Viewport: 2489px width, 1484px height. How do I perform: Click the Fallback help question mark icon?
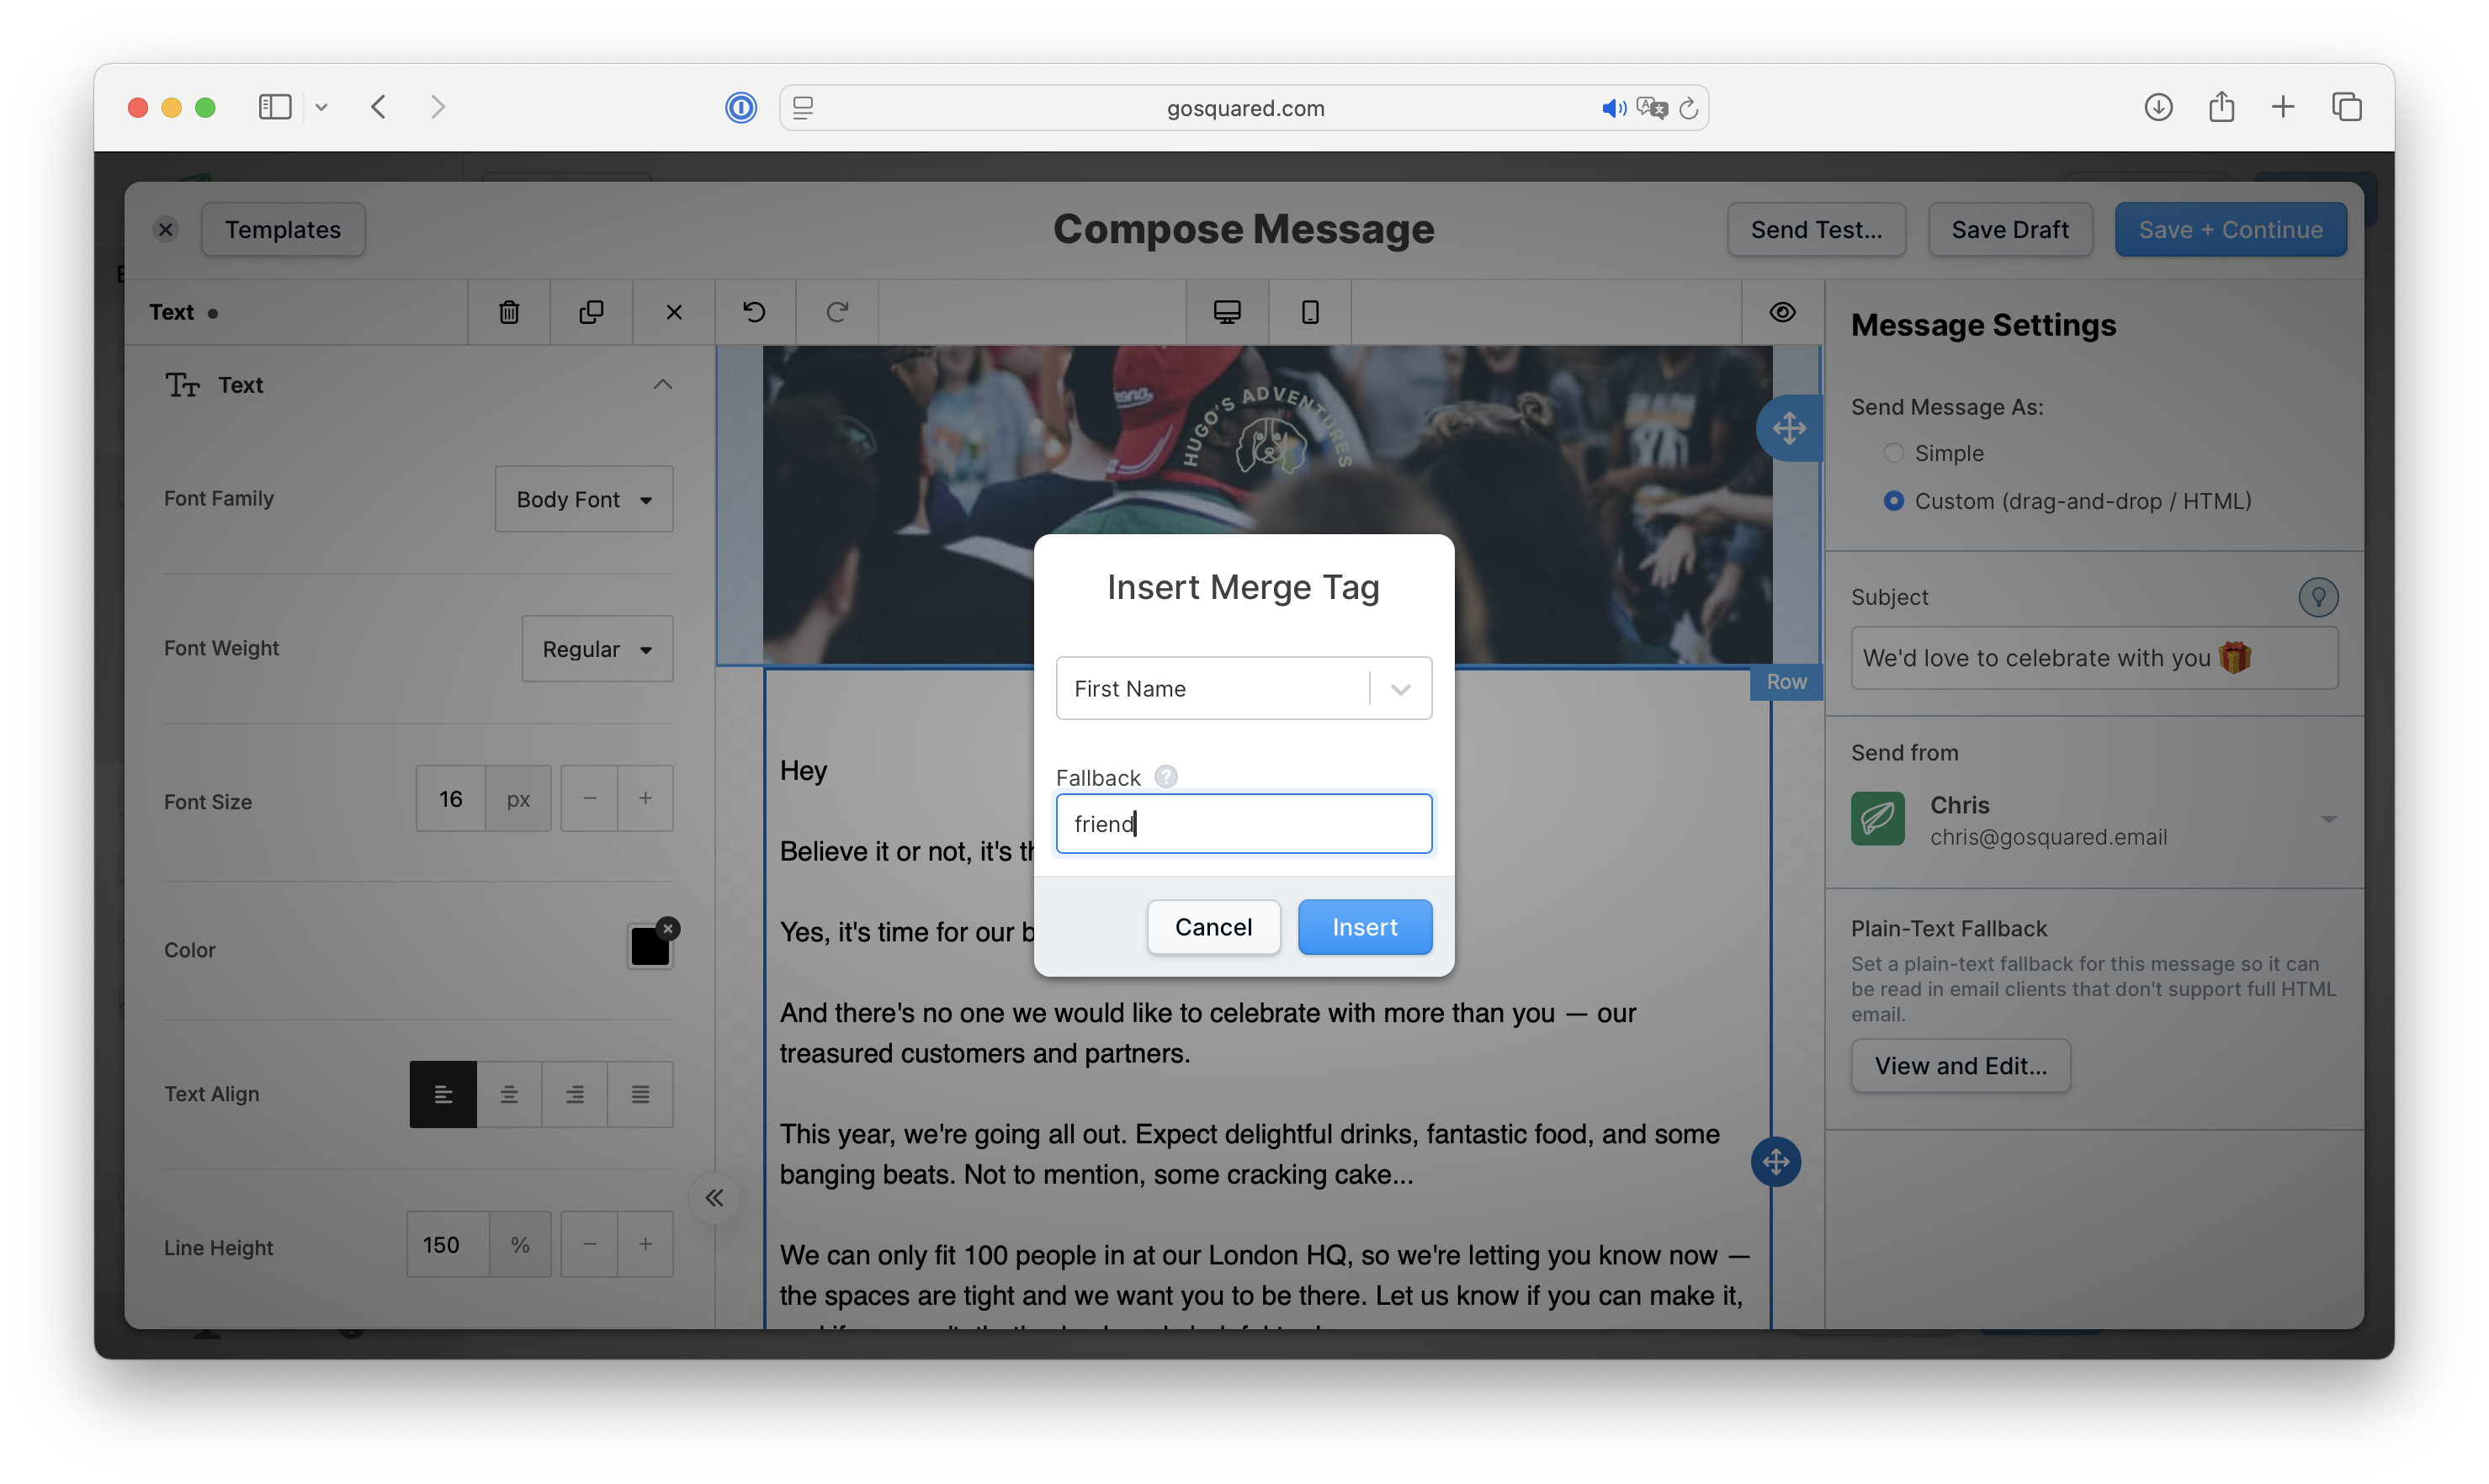[x=1166, y=777]
